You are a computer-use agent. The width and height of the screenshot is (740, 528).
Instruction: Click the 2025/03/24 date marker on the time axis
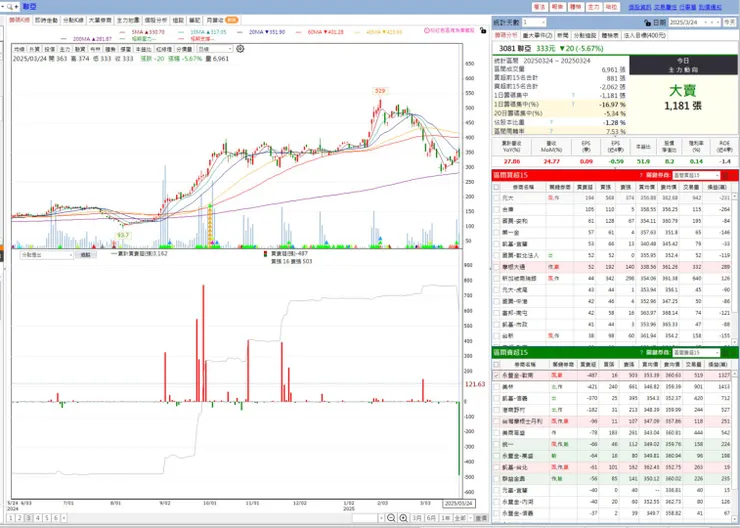pos(459,503)
